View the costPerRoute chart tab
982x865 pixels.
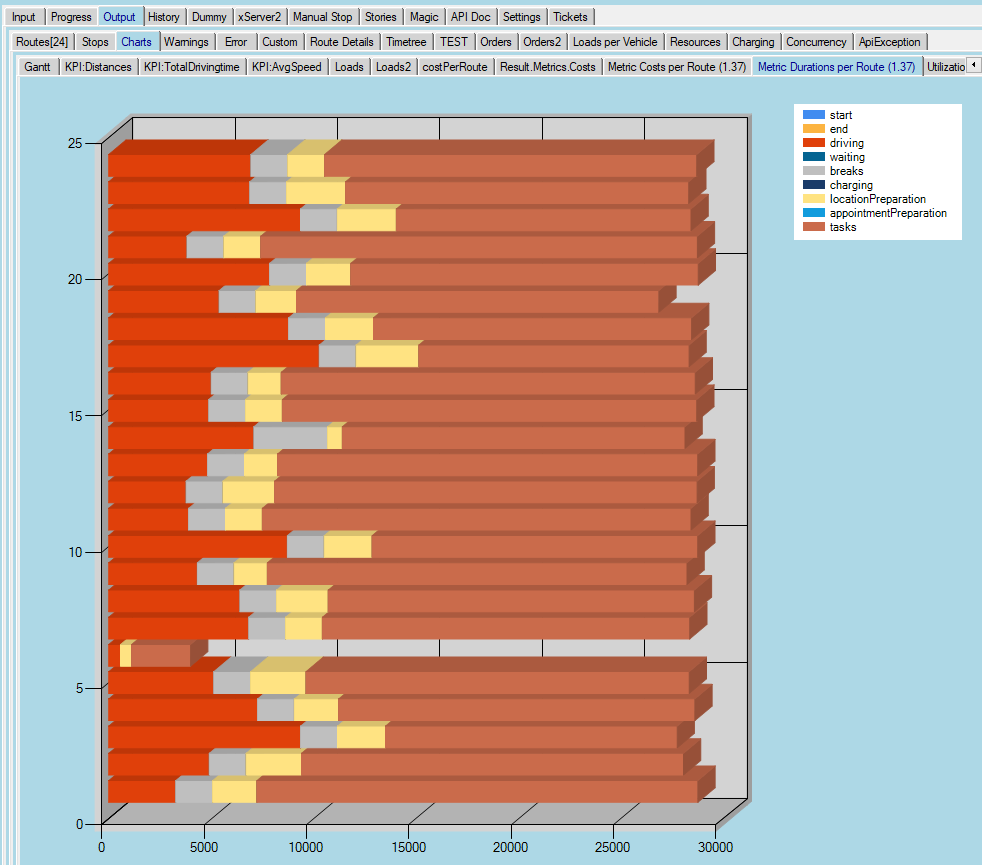455,67
